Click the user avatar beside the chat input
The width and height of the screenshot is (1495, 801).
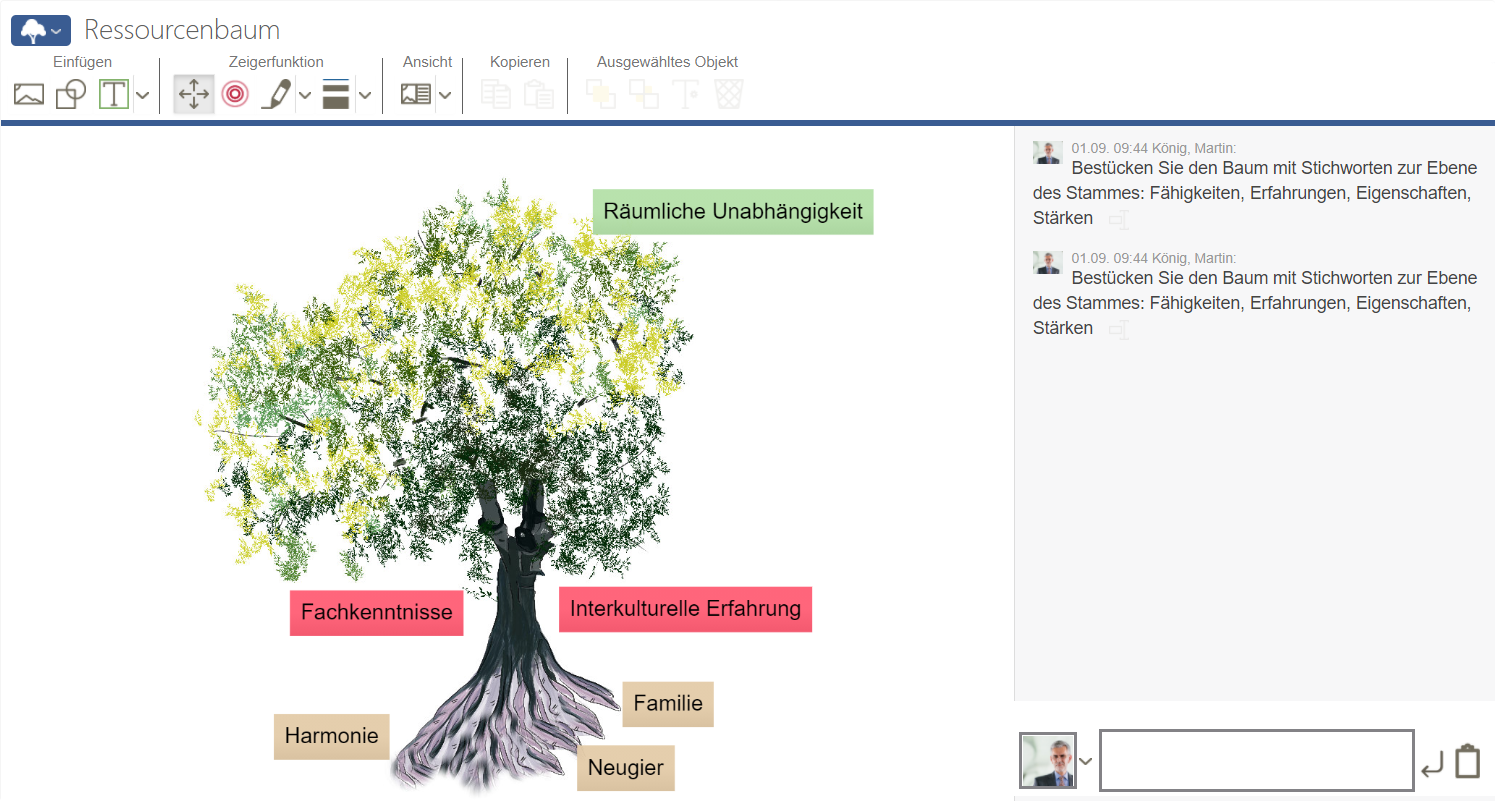point(1048,760)
